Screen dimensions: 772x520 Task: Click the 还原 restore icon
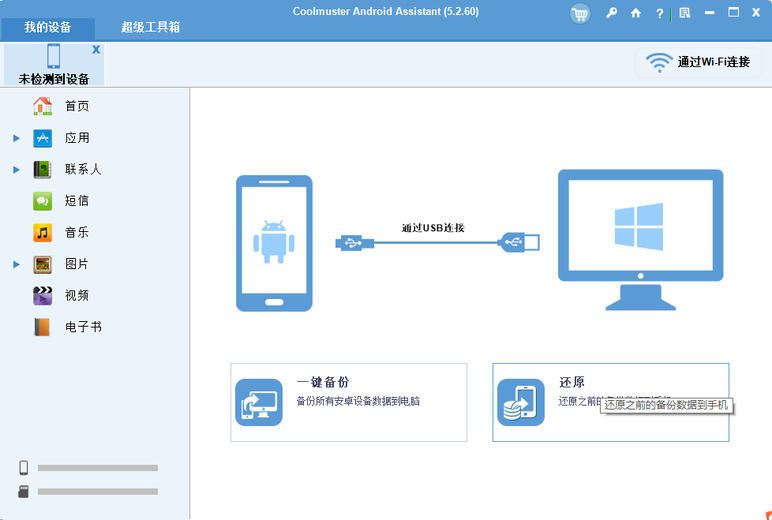point(521,402)
